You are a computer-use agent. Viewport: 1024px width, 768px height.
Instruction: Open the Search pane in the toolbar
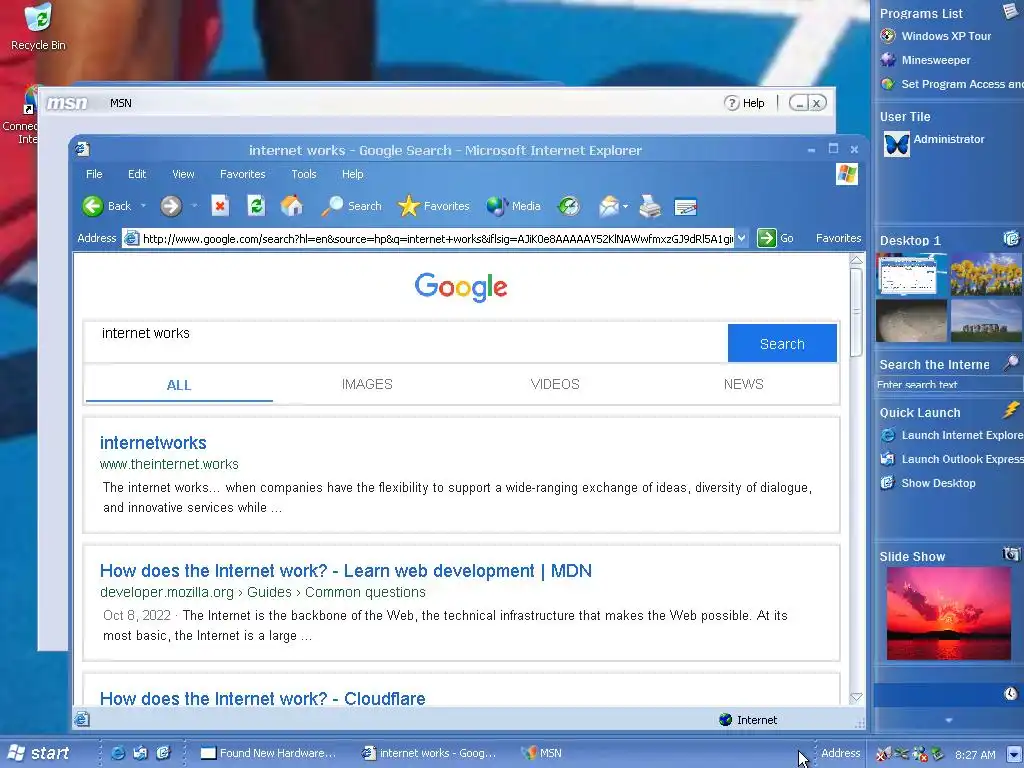point(351,206)
